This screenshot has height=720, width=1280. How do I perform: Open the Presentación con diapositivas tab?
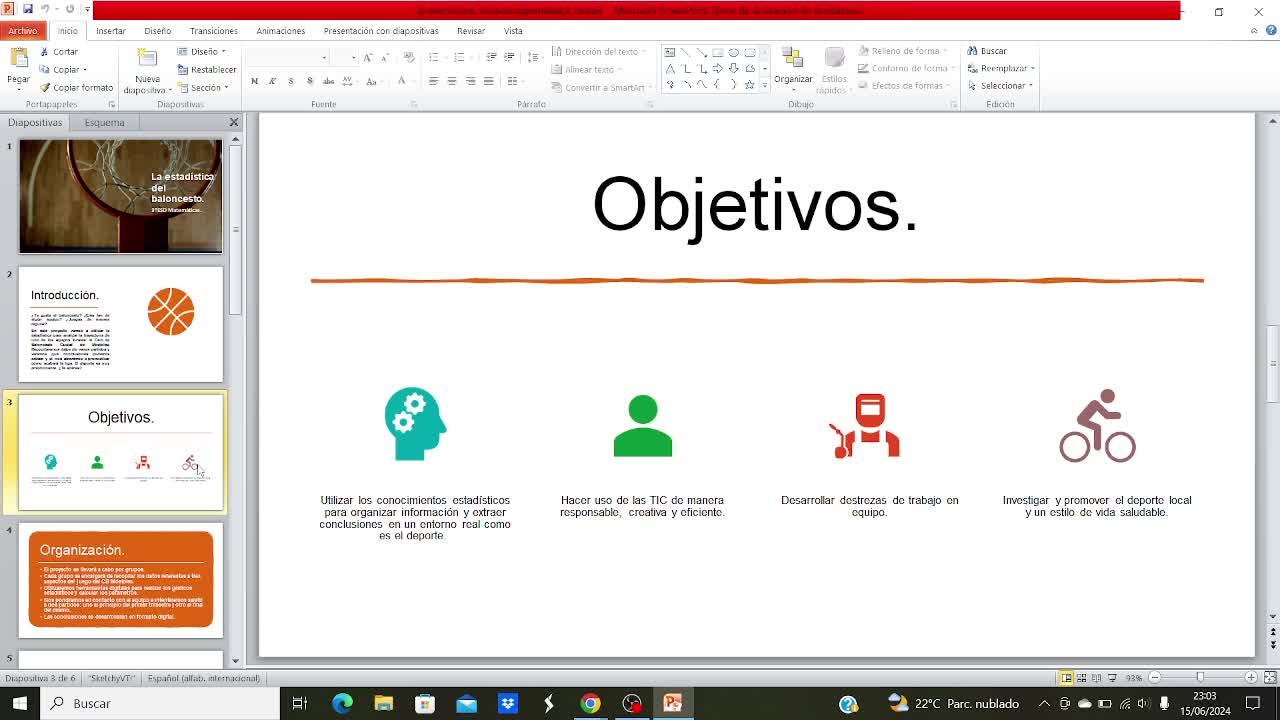coord(381,31)
